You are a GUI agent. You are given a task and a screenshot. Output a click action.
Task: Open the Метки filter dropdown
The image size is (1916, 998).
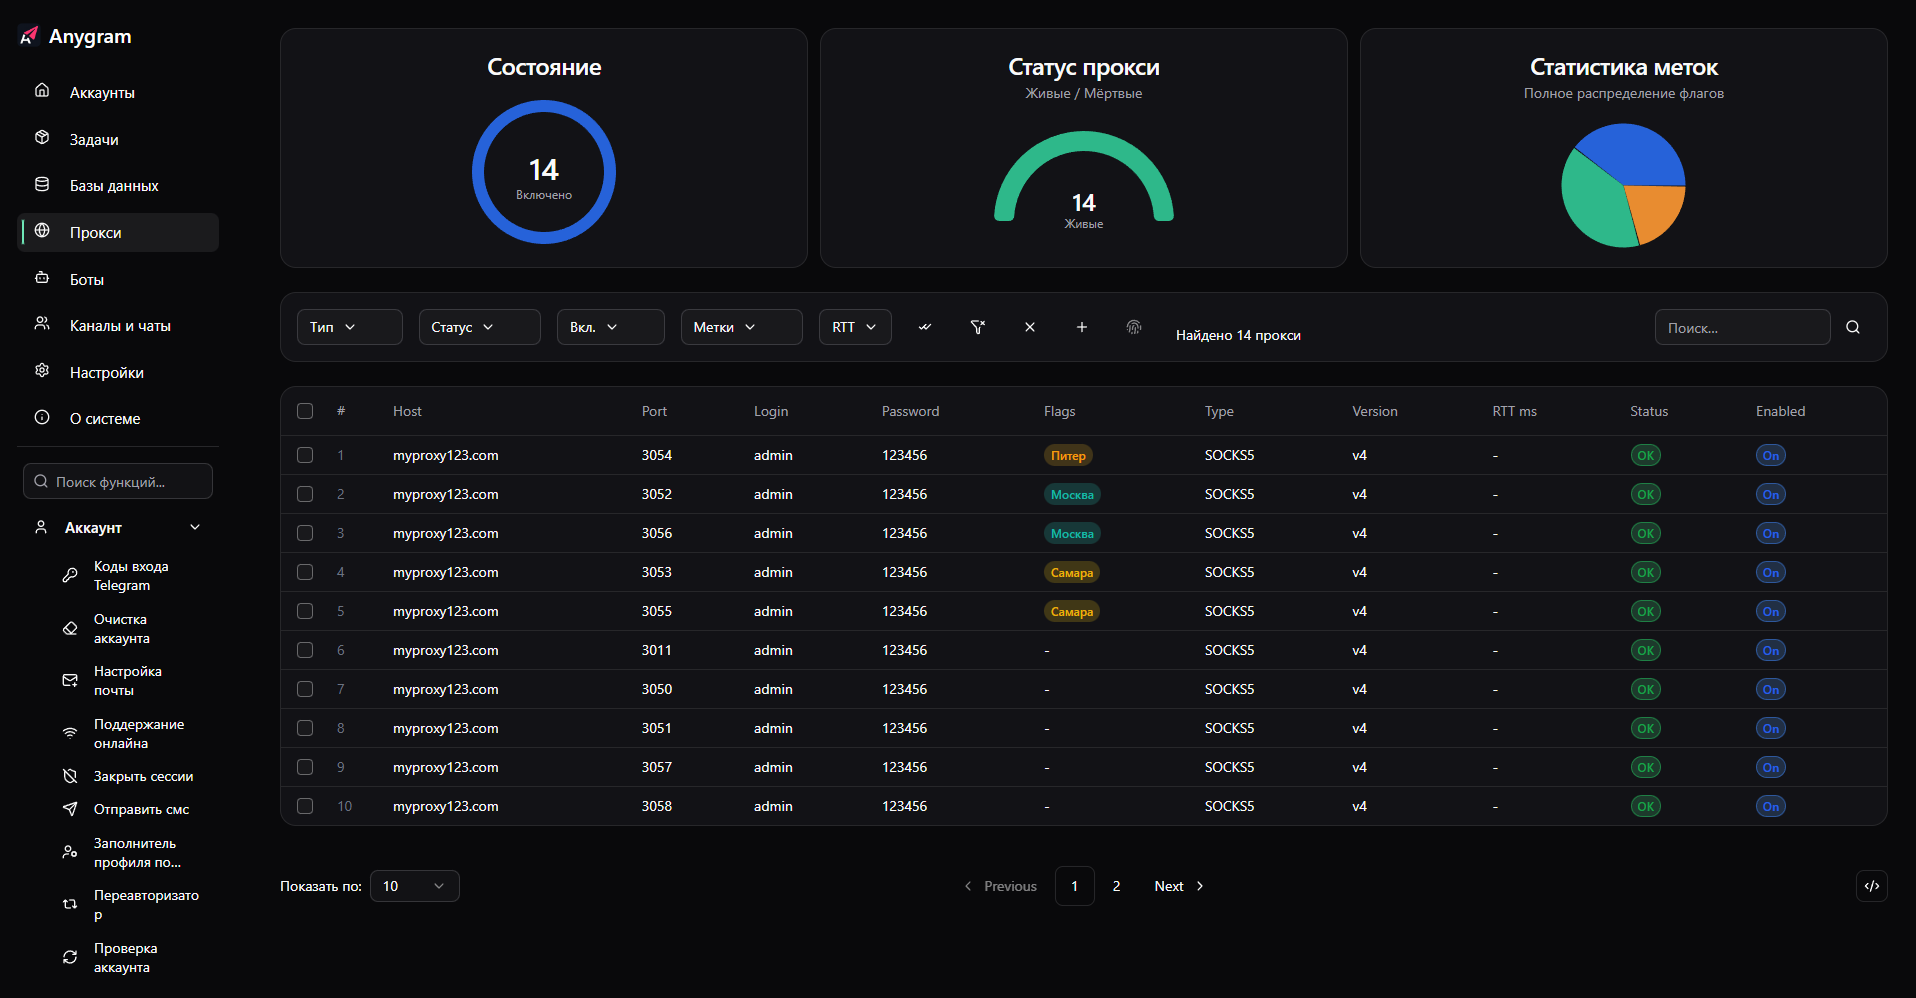coord(742,327)
